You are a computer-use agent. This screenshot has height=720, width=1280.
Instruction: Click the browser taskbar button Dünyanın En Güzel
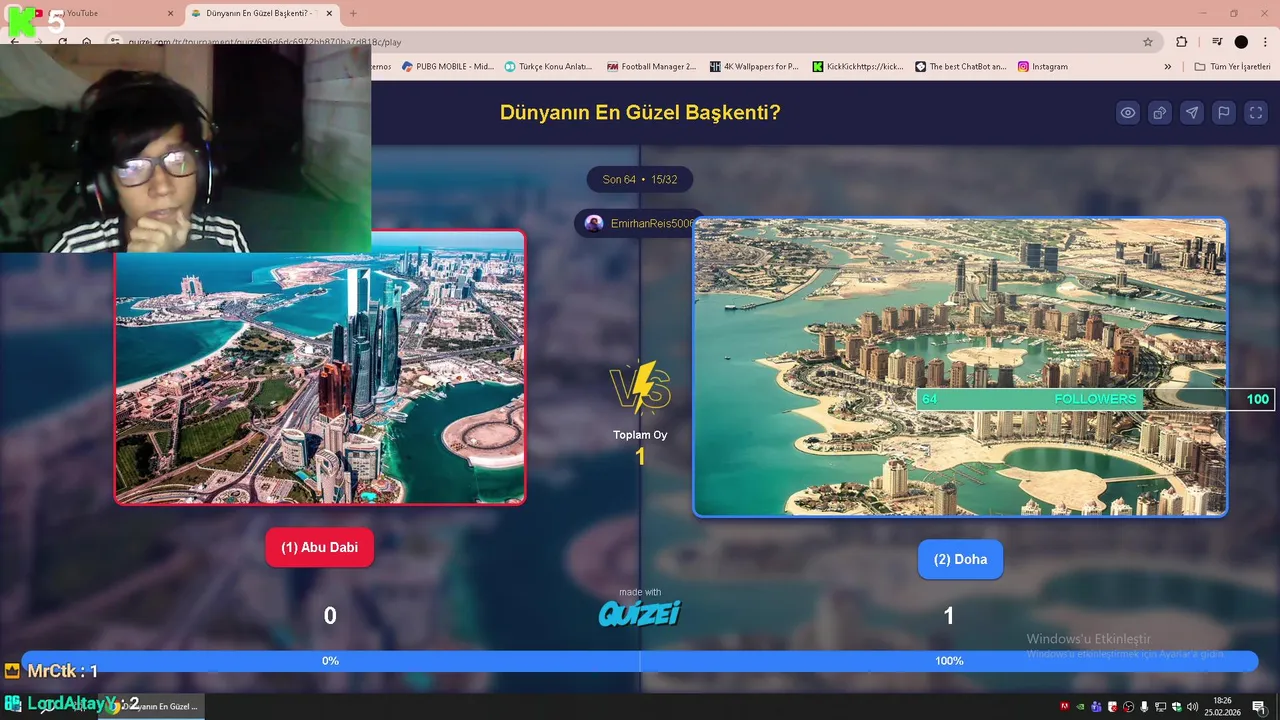pos(152,706)
